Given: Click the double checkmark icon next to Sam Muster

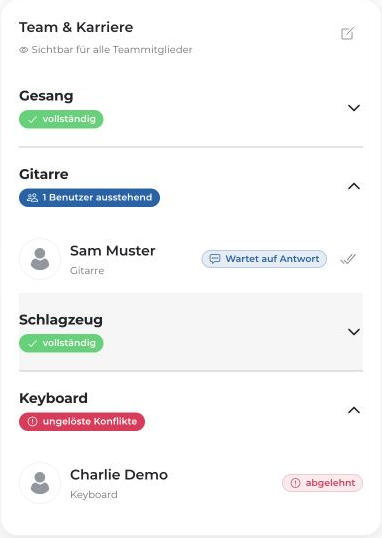Looking at the screenshot, I should click(348, 259).
